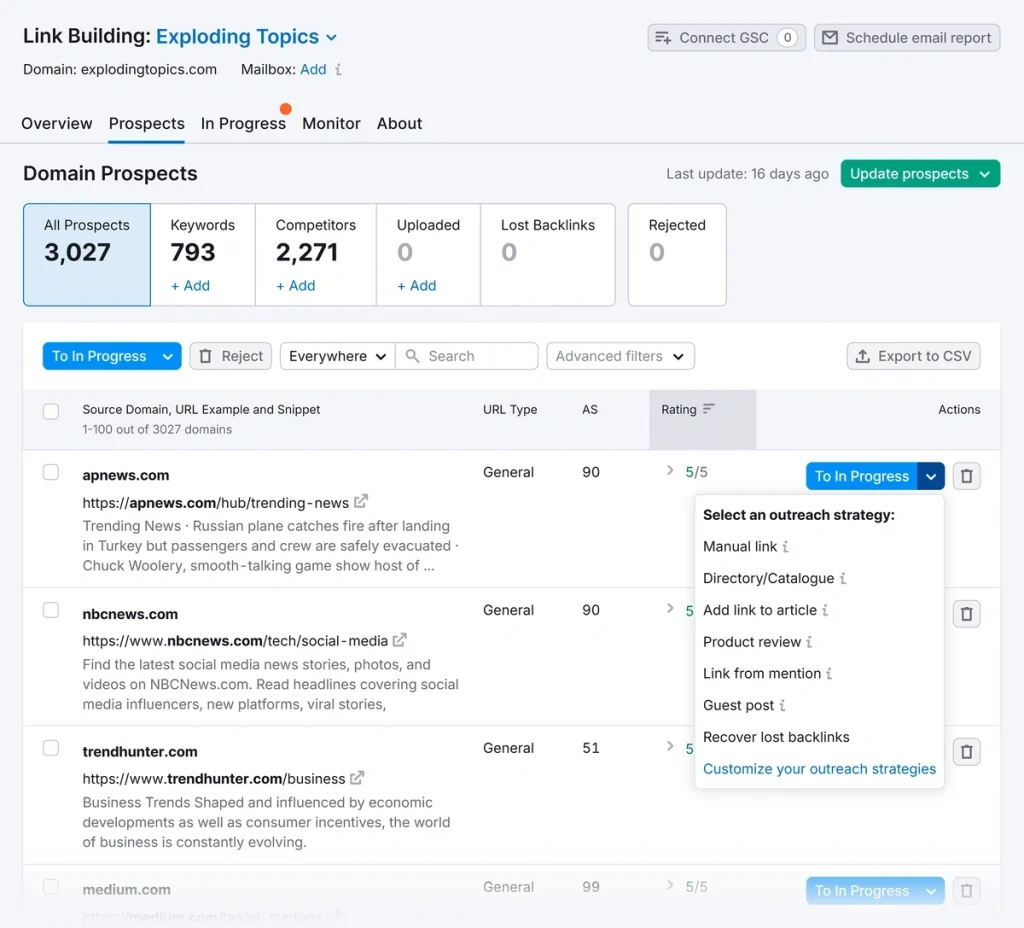Focus the Search input field

466,356
